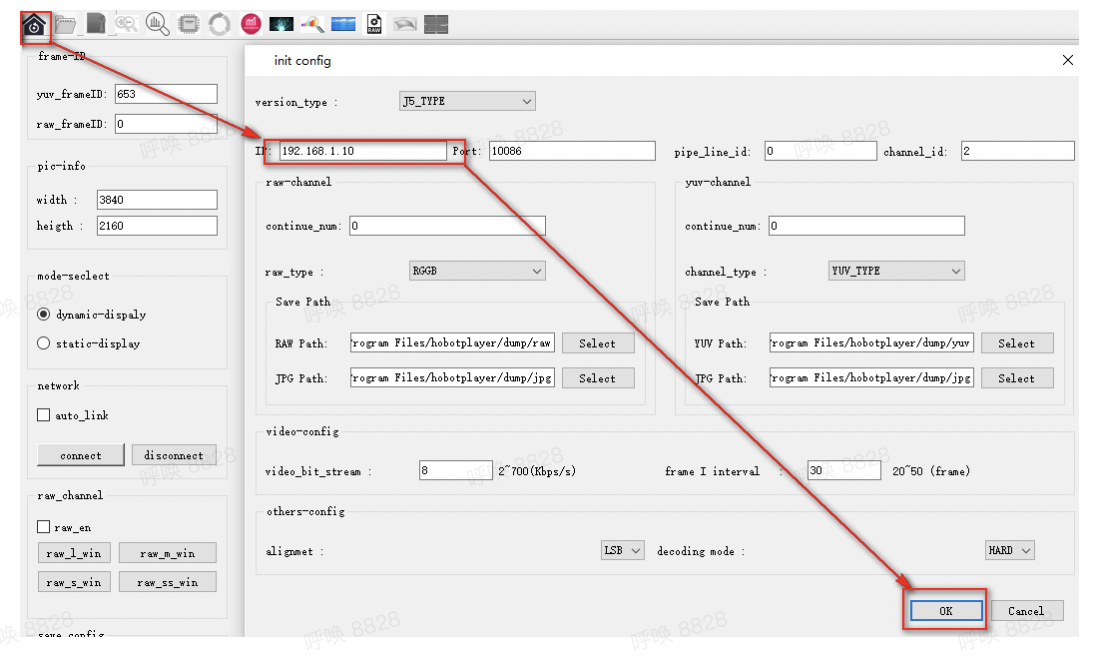Click the pink round chart icon
This screenshot has height=658, width=1112.
pos(251,25)
